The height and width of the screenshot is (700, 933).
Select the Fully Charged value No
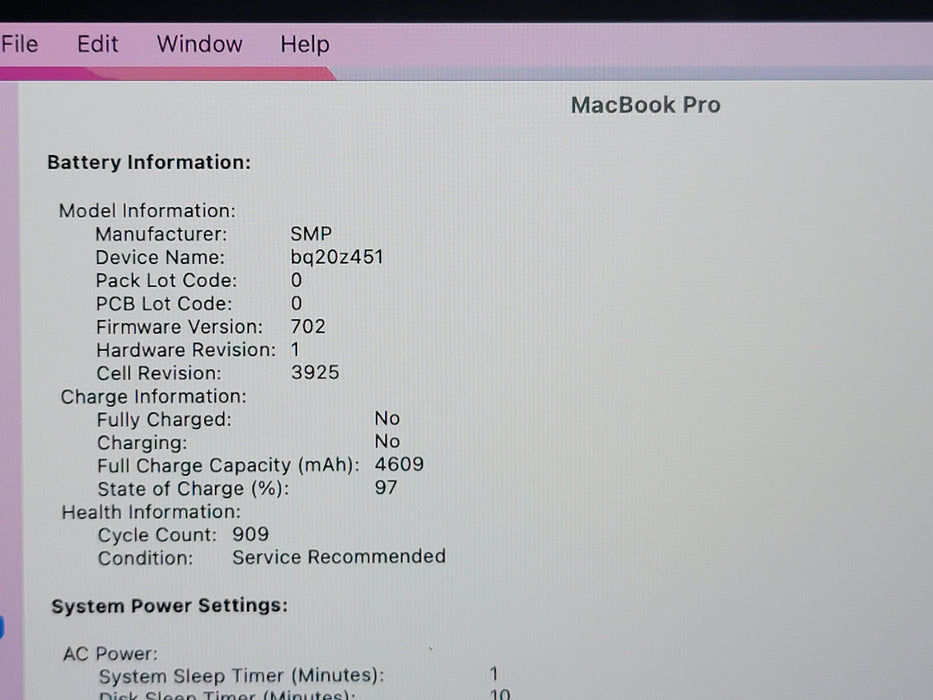pyautogui.click(x=387, y=418)
